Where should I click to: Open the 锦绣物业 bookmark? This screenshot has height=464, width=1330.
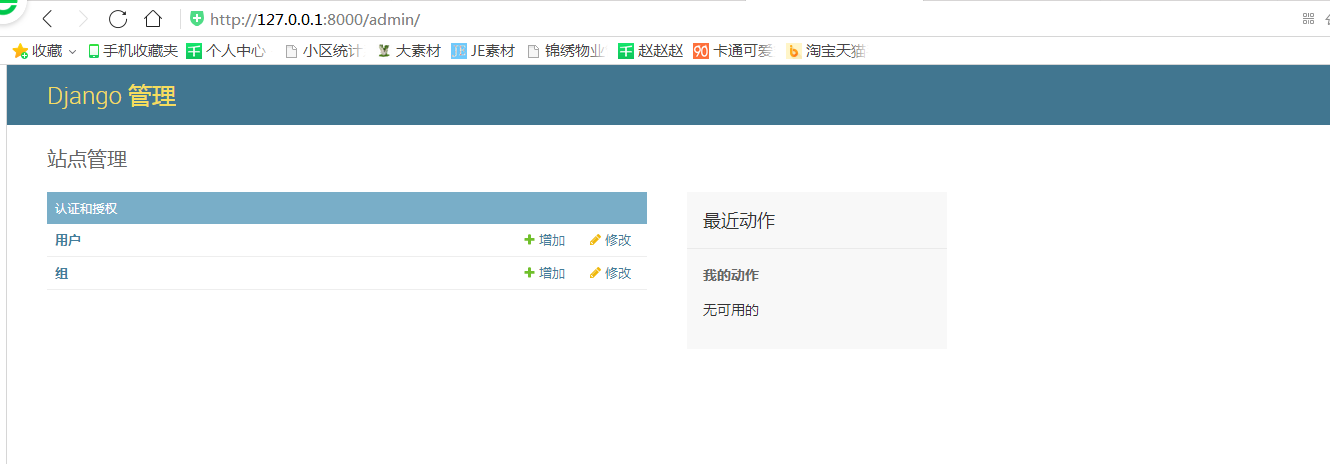pyautogui.click(x=566, y=51)
